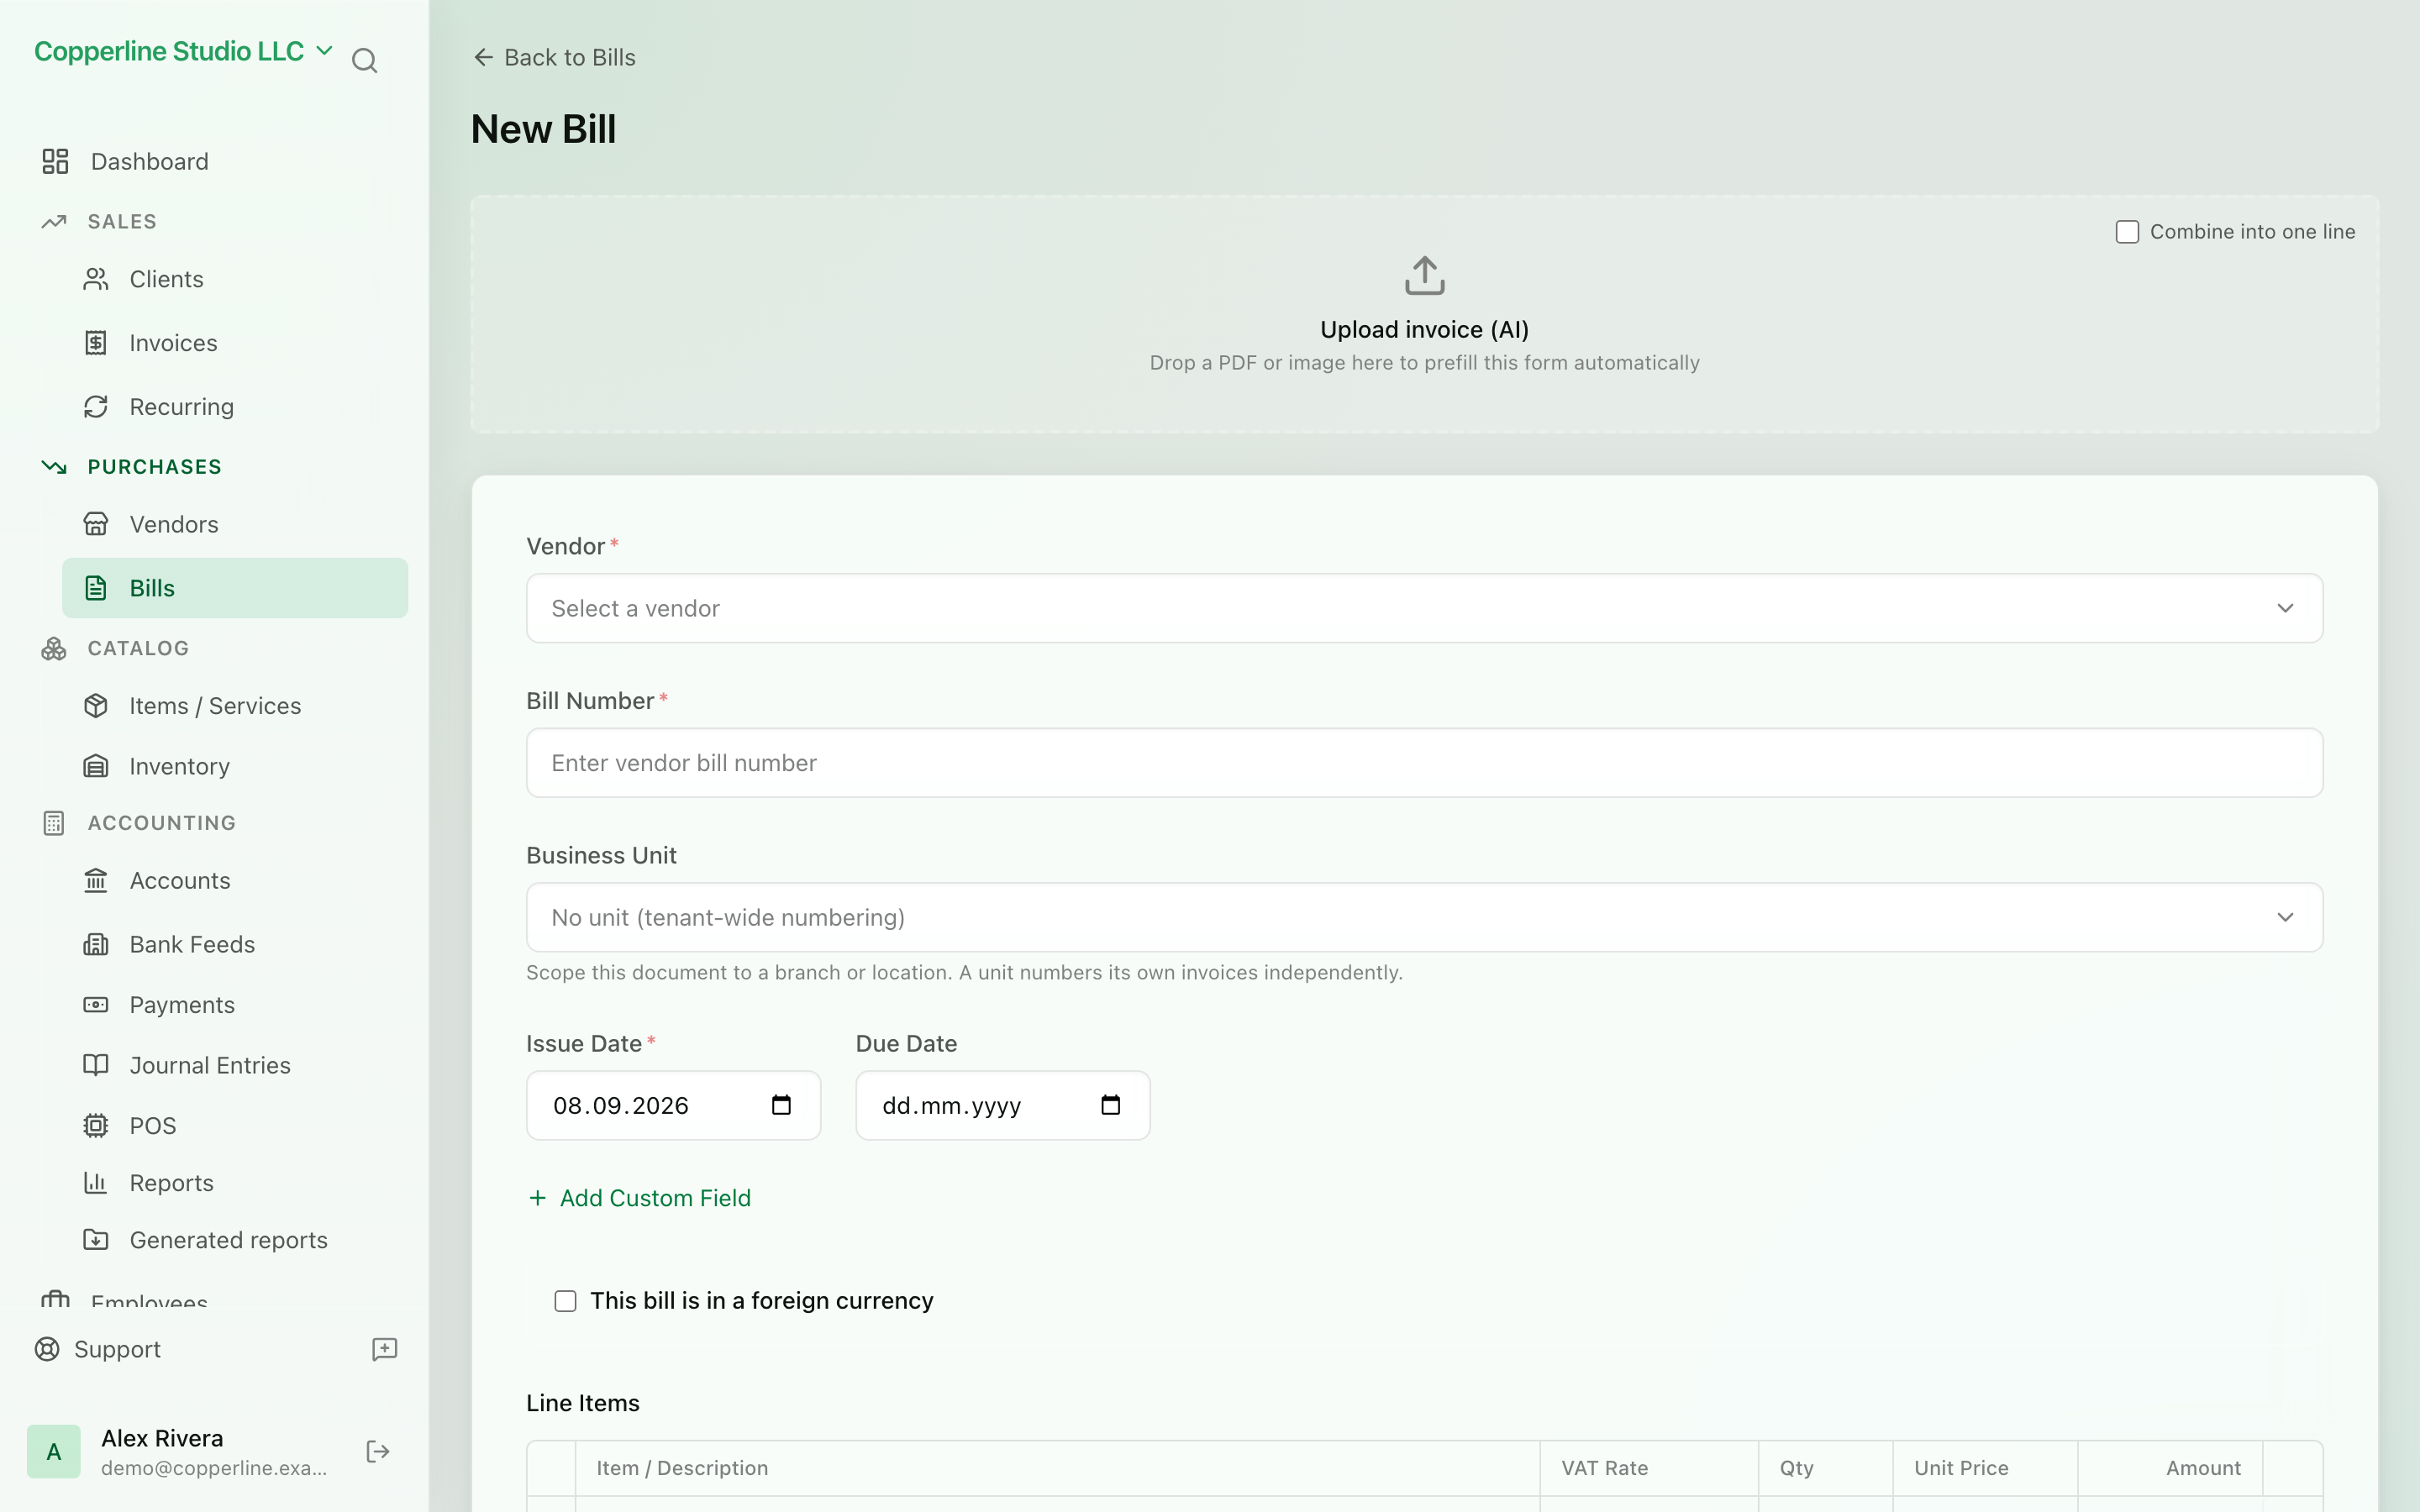Check the foreign currency bill checkbox

[566, 1301]
